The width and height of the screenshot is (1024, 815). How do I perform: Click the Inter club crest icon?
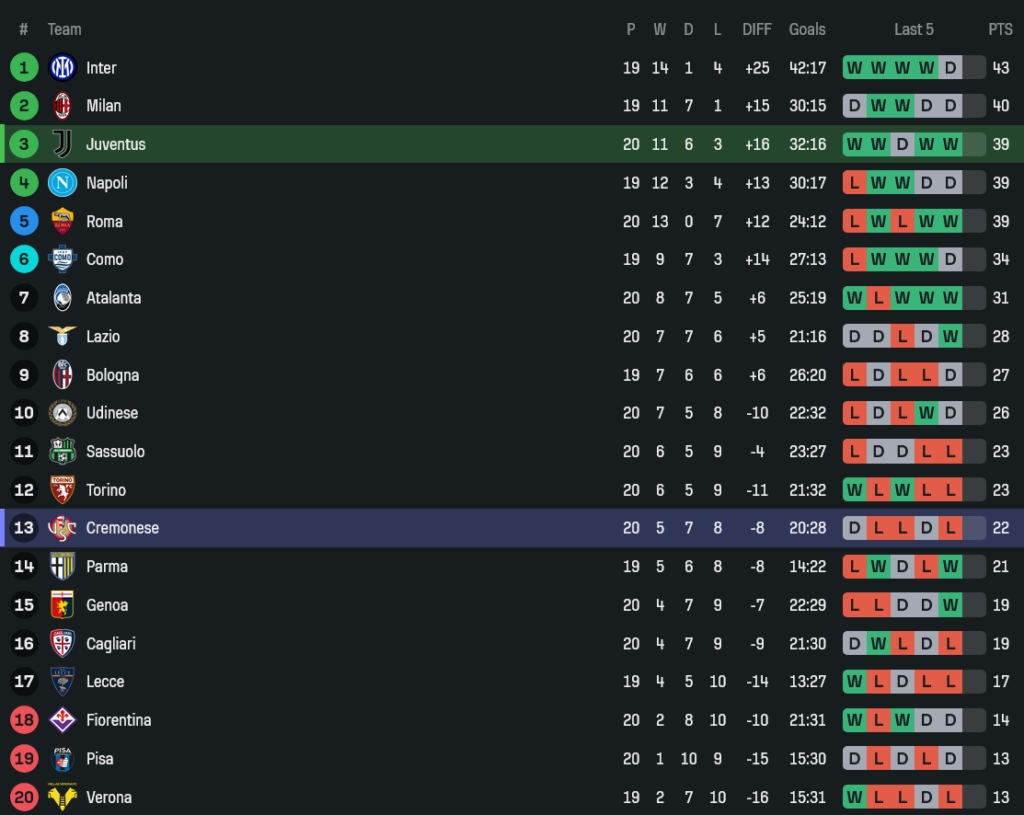[x=63, y=68]
